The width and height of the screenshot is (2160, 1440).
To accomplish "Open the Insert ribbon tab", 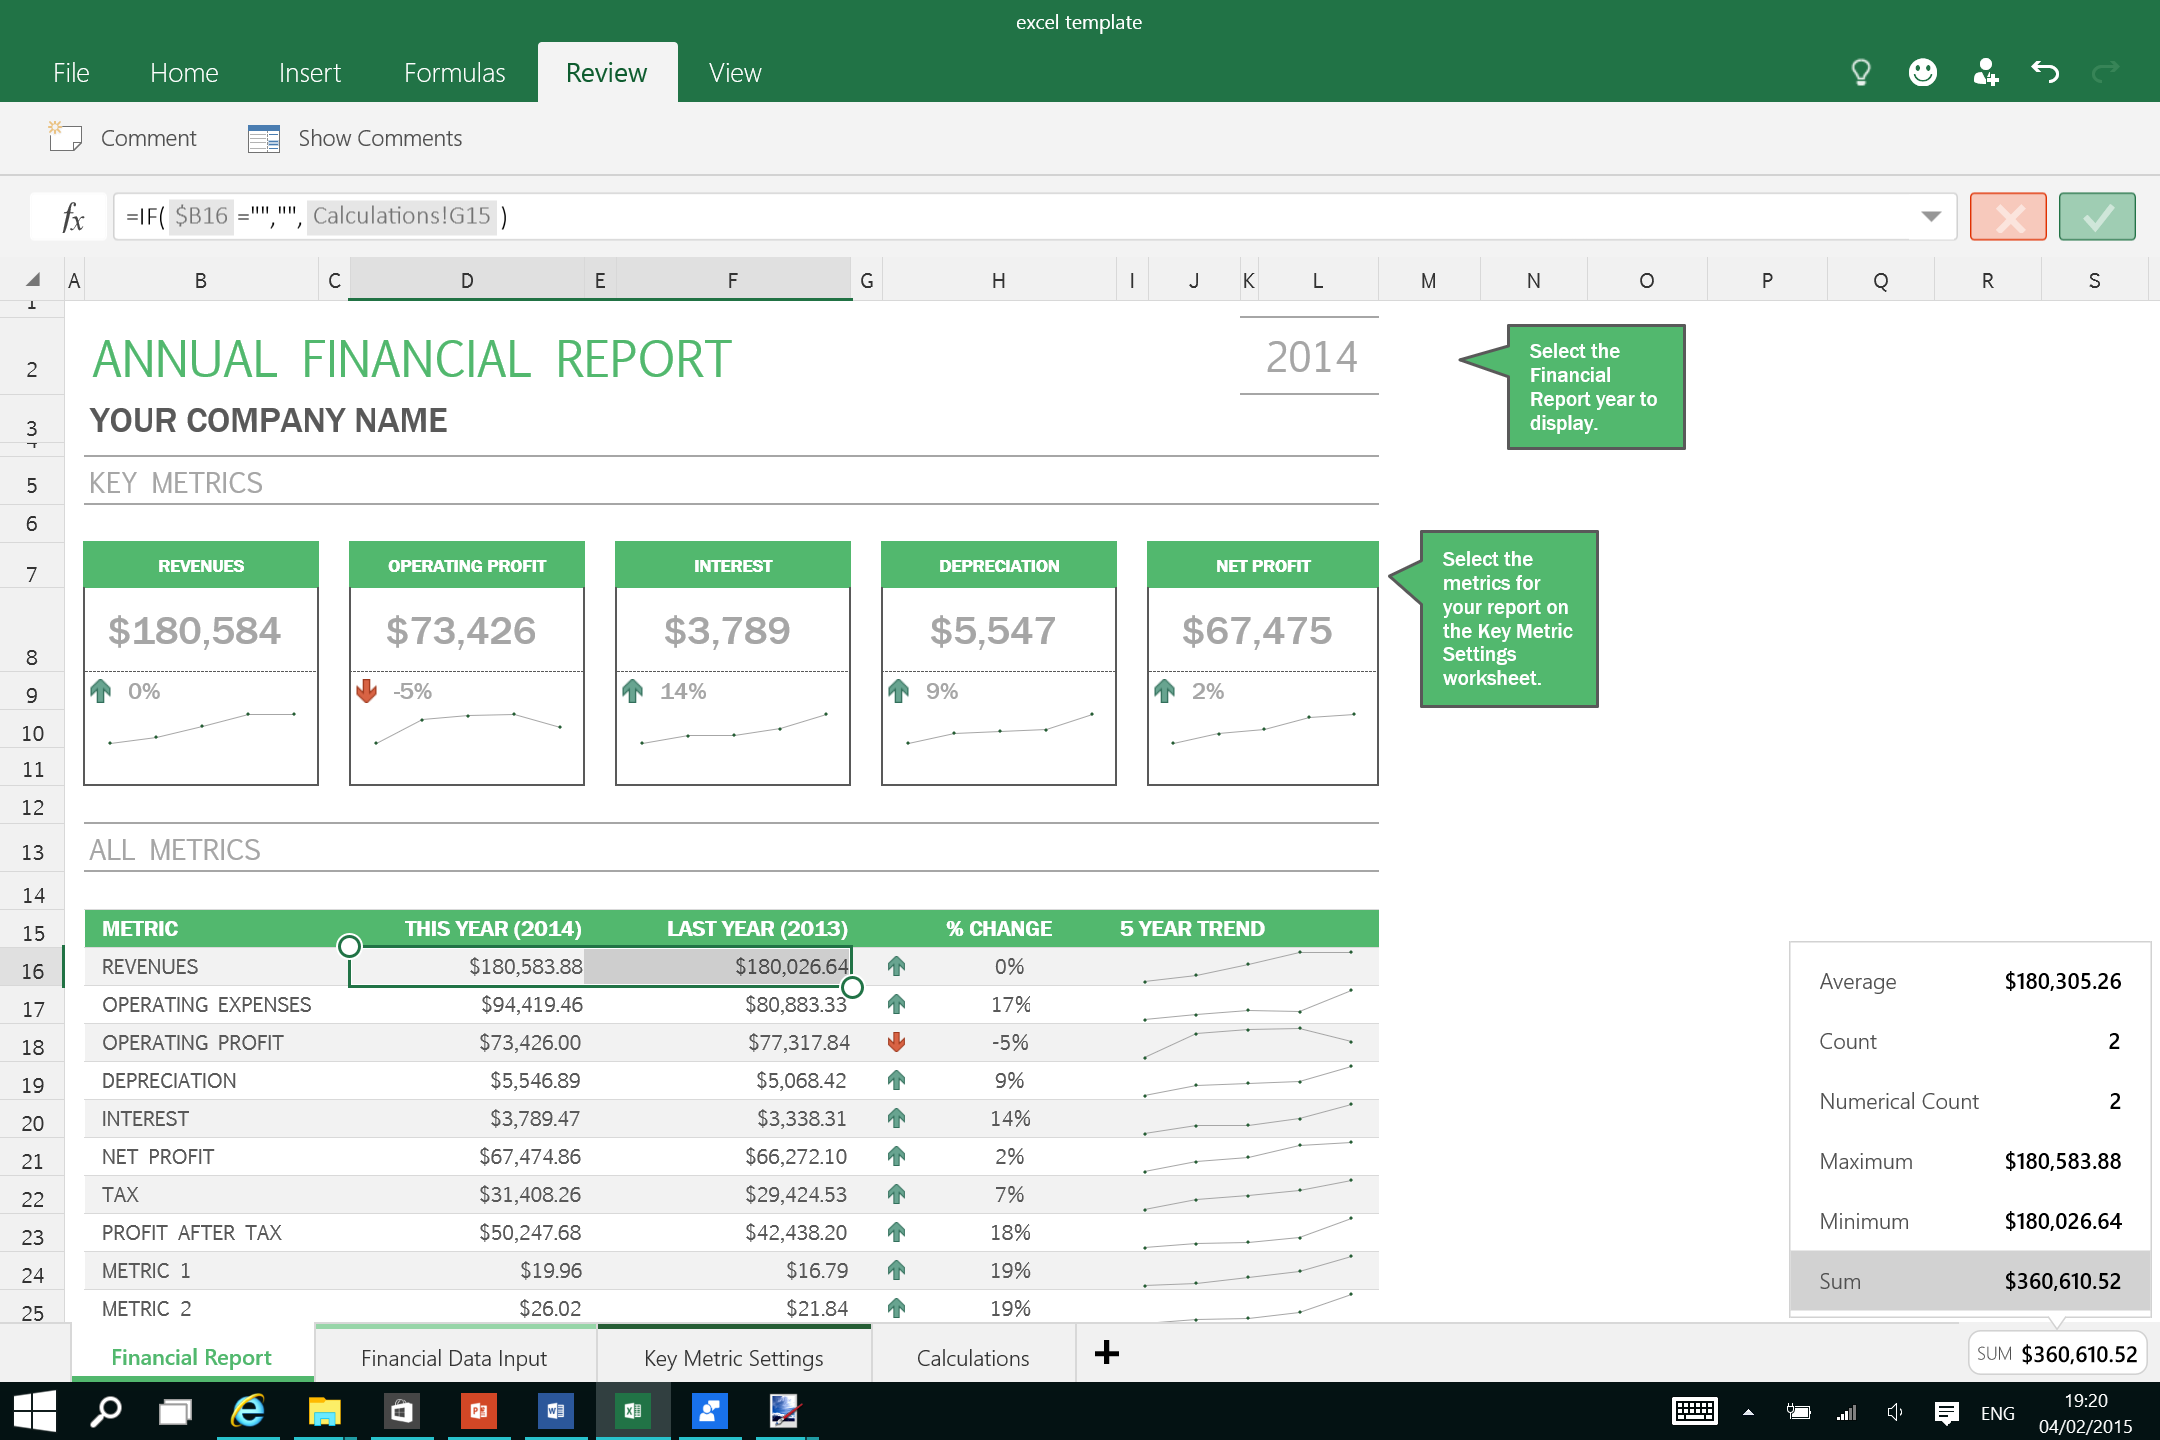I will pyautogui.click(x=310, y=72).
